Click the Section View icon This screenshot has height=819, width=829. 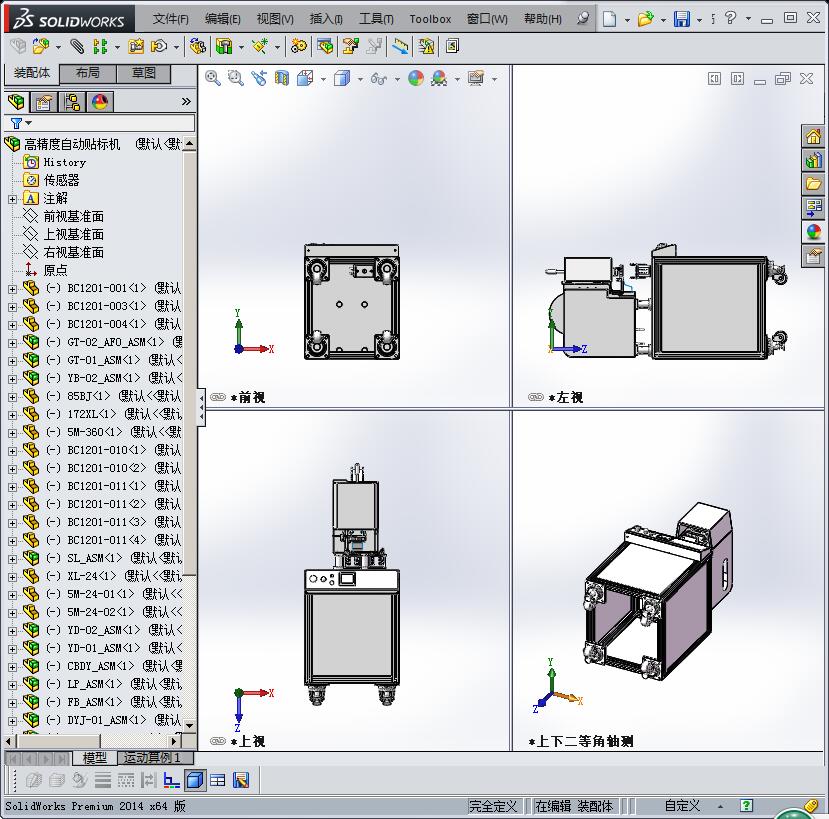(x=282, y=78)
